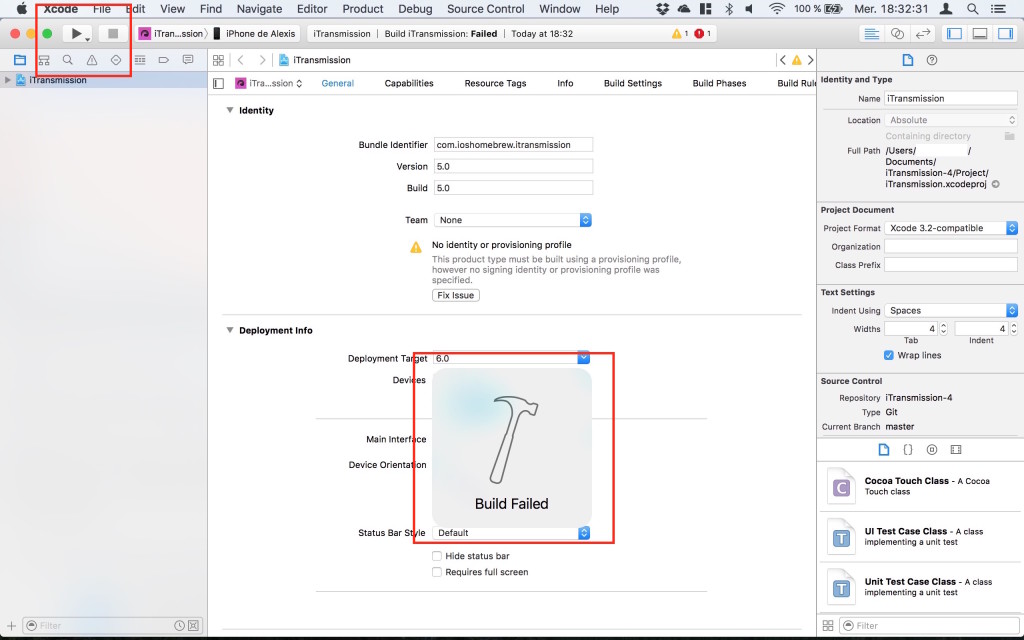The image size is (1024, 640).
Task: Show the Media library
Action: pos(956,450)
